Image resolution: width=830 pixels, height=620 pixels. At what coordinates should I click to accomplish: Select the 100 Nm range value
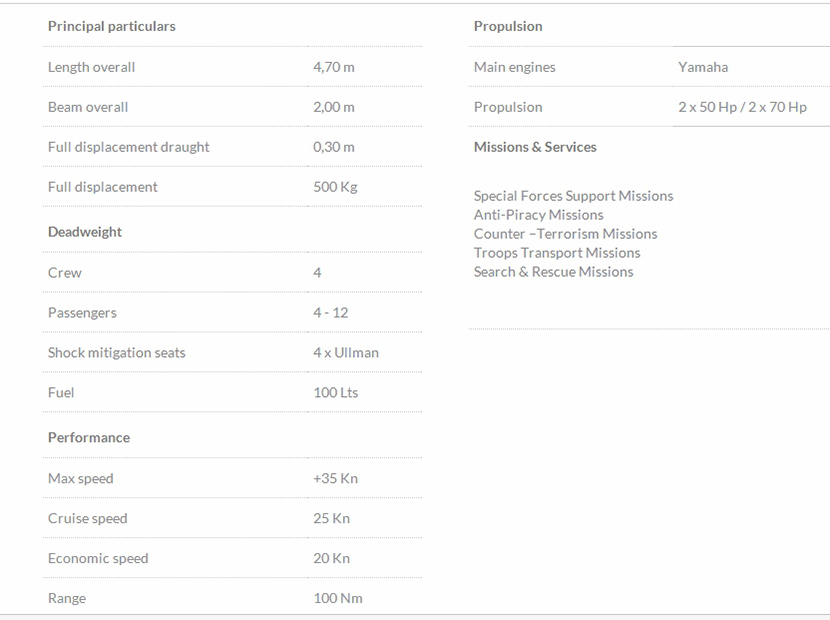pyautogui.click(x=338, y=599)
